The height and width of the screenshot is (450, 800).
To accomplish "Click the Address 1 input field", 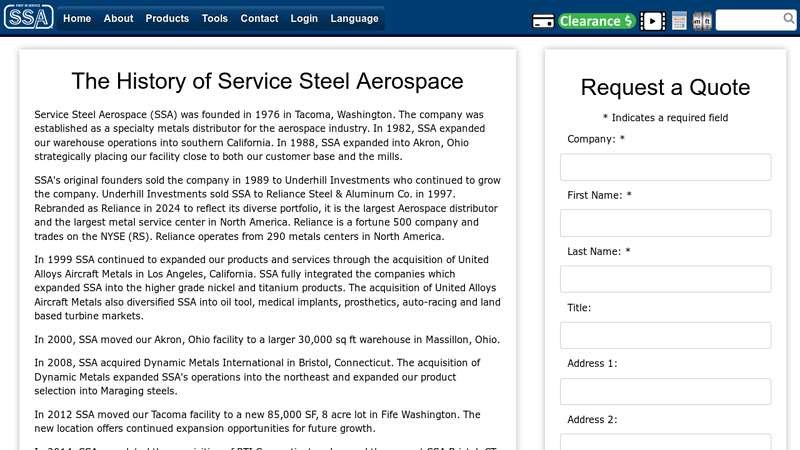I will click(665, 391).
